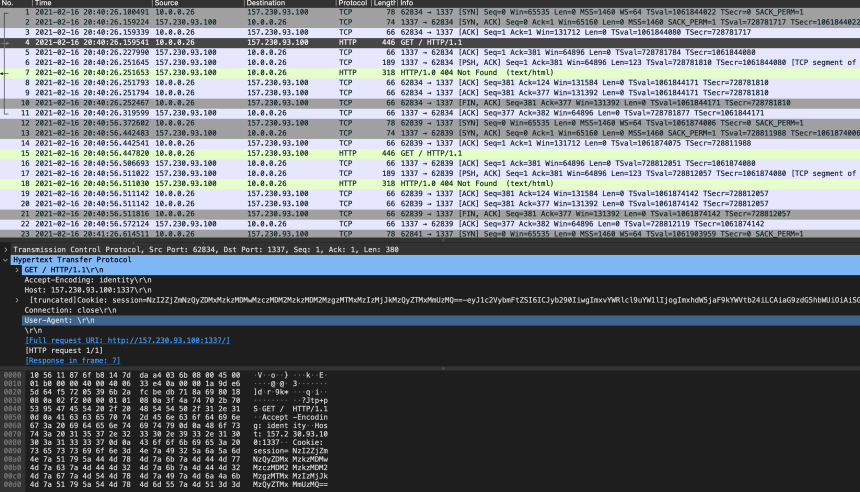Screen dimensions: 860x492
Task: Sort by the Info column header
Action: [629, 3]
